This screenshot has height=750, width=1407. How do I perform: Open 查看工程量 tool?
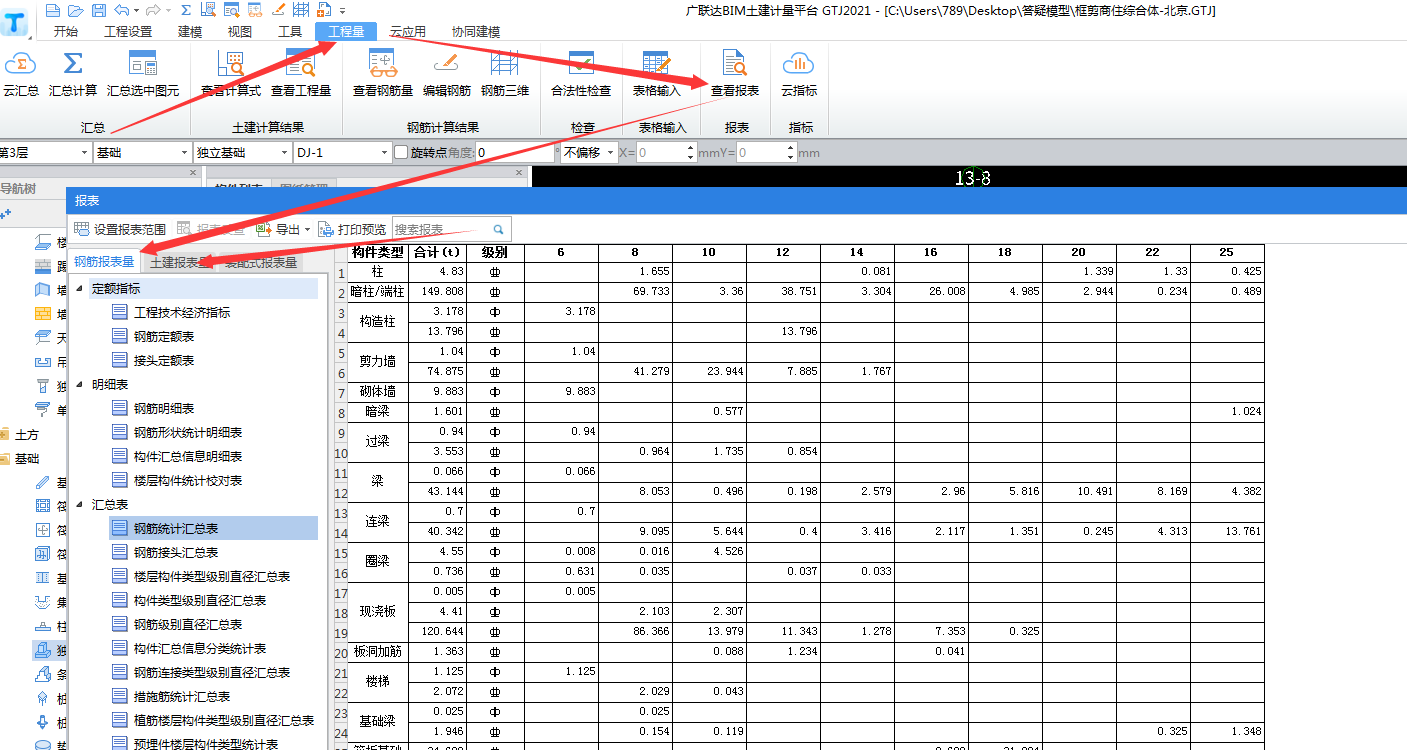[301, 74]
